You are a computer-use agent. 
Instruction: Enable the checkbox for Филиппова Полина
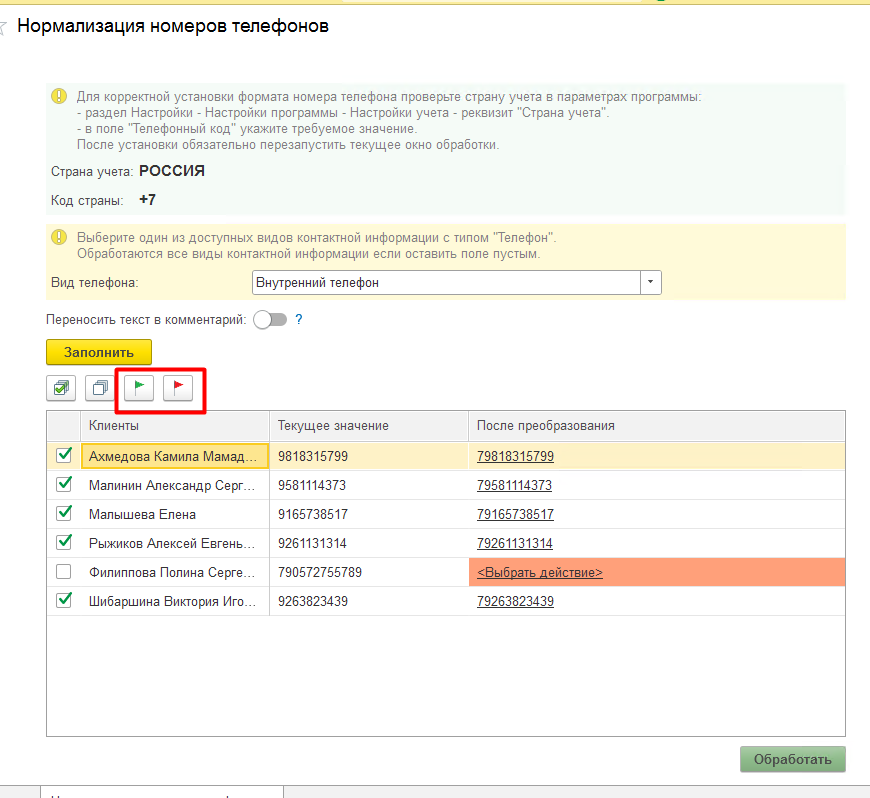(x=64, y=572)
